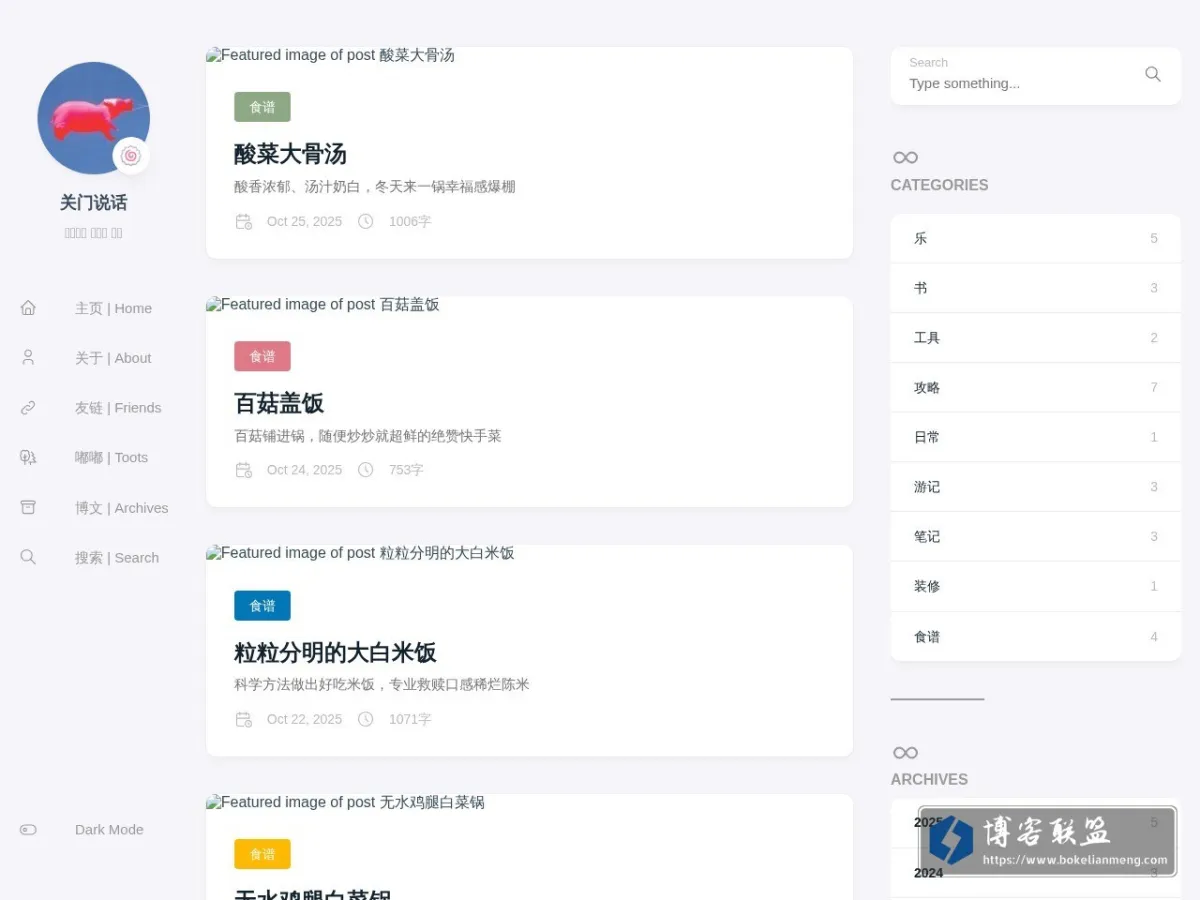Open featured image of post 无水鸡腿白菜锅
The height and width of the screenshot is (900, 1200).
pos(345,802)
